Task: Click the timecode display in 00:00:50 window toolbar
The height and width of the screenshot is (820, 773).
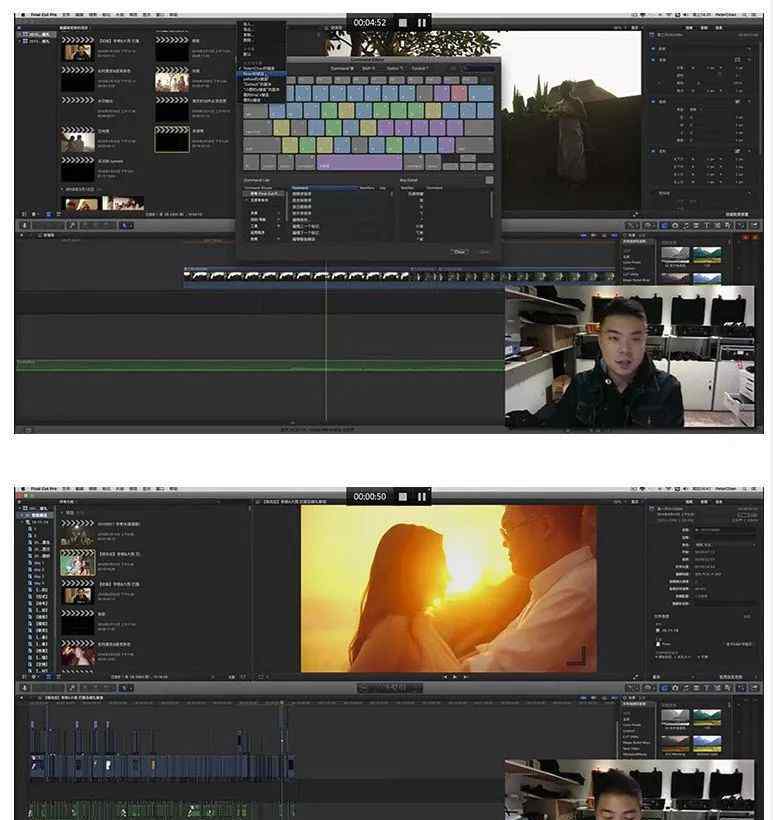Action: [x=389, y=688]
